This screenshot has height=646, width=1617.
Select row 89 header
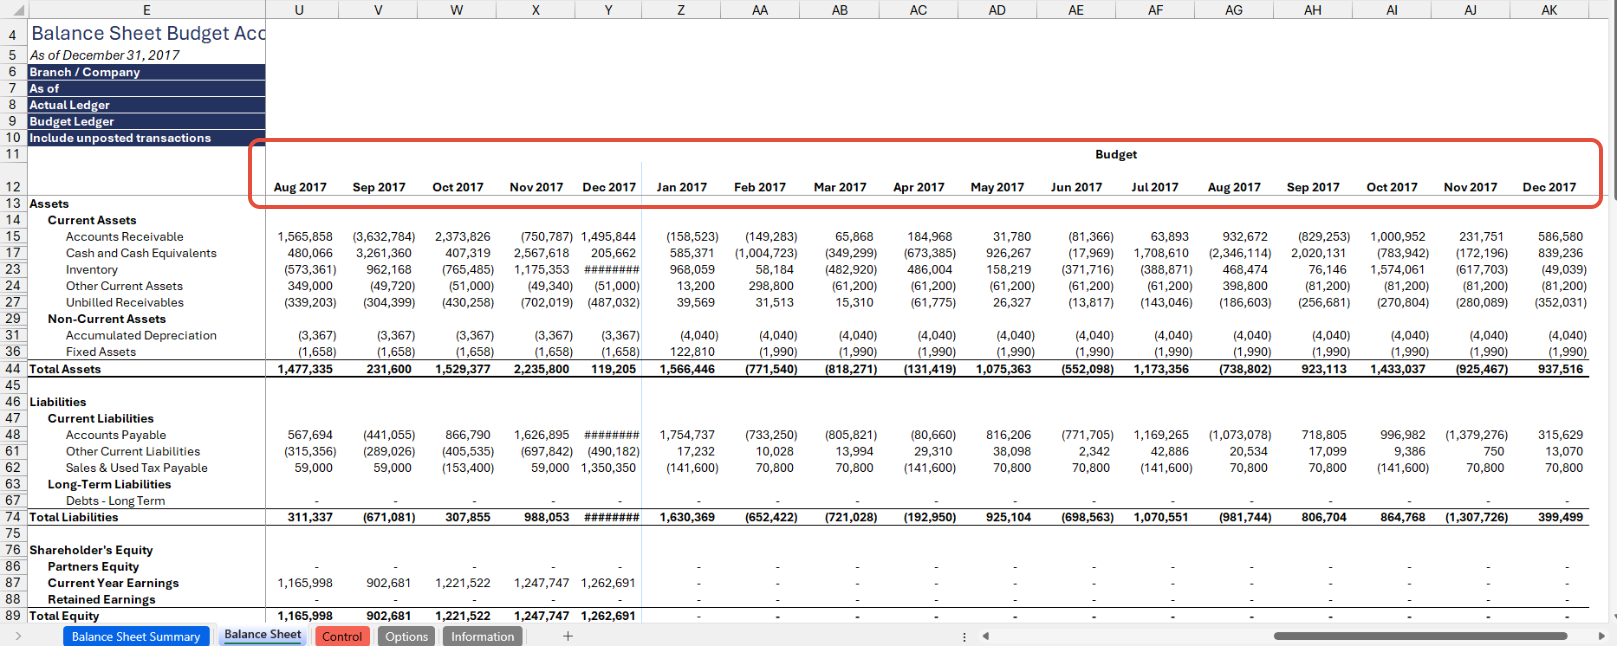point(13,616)
